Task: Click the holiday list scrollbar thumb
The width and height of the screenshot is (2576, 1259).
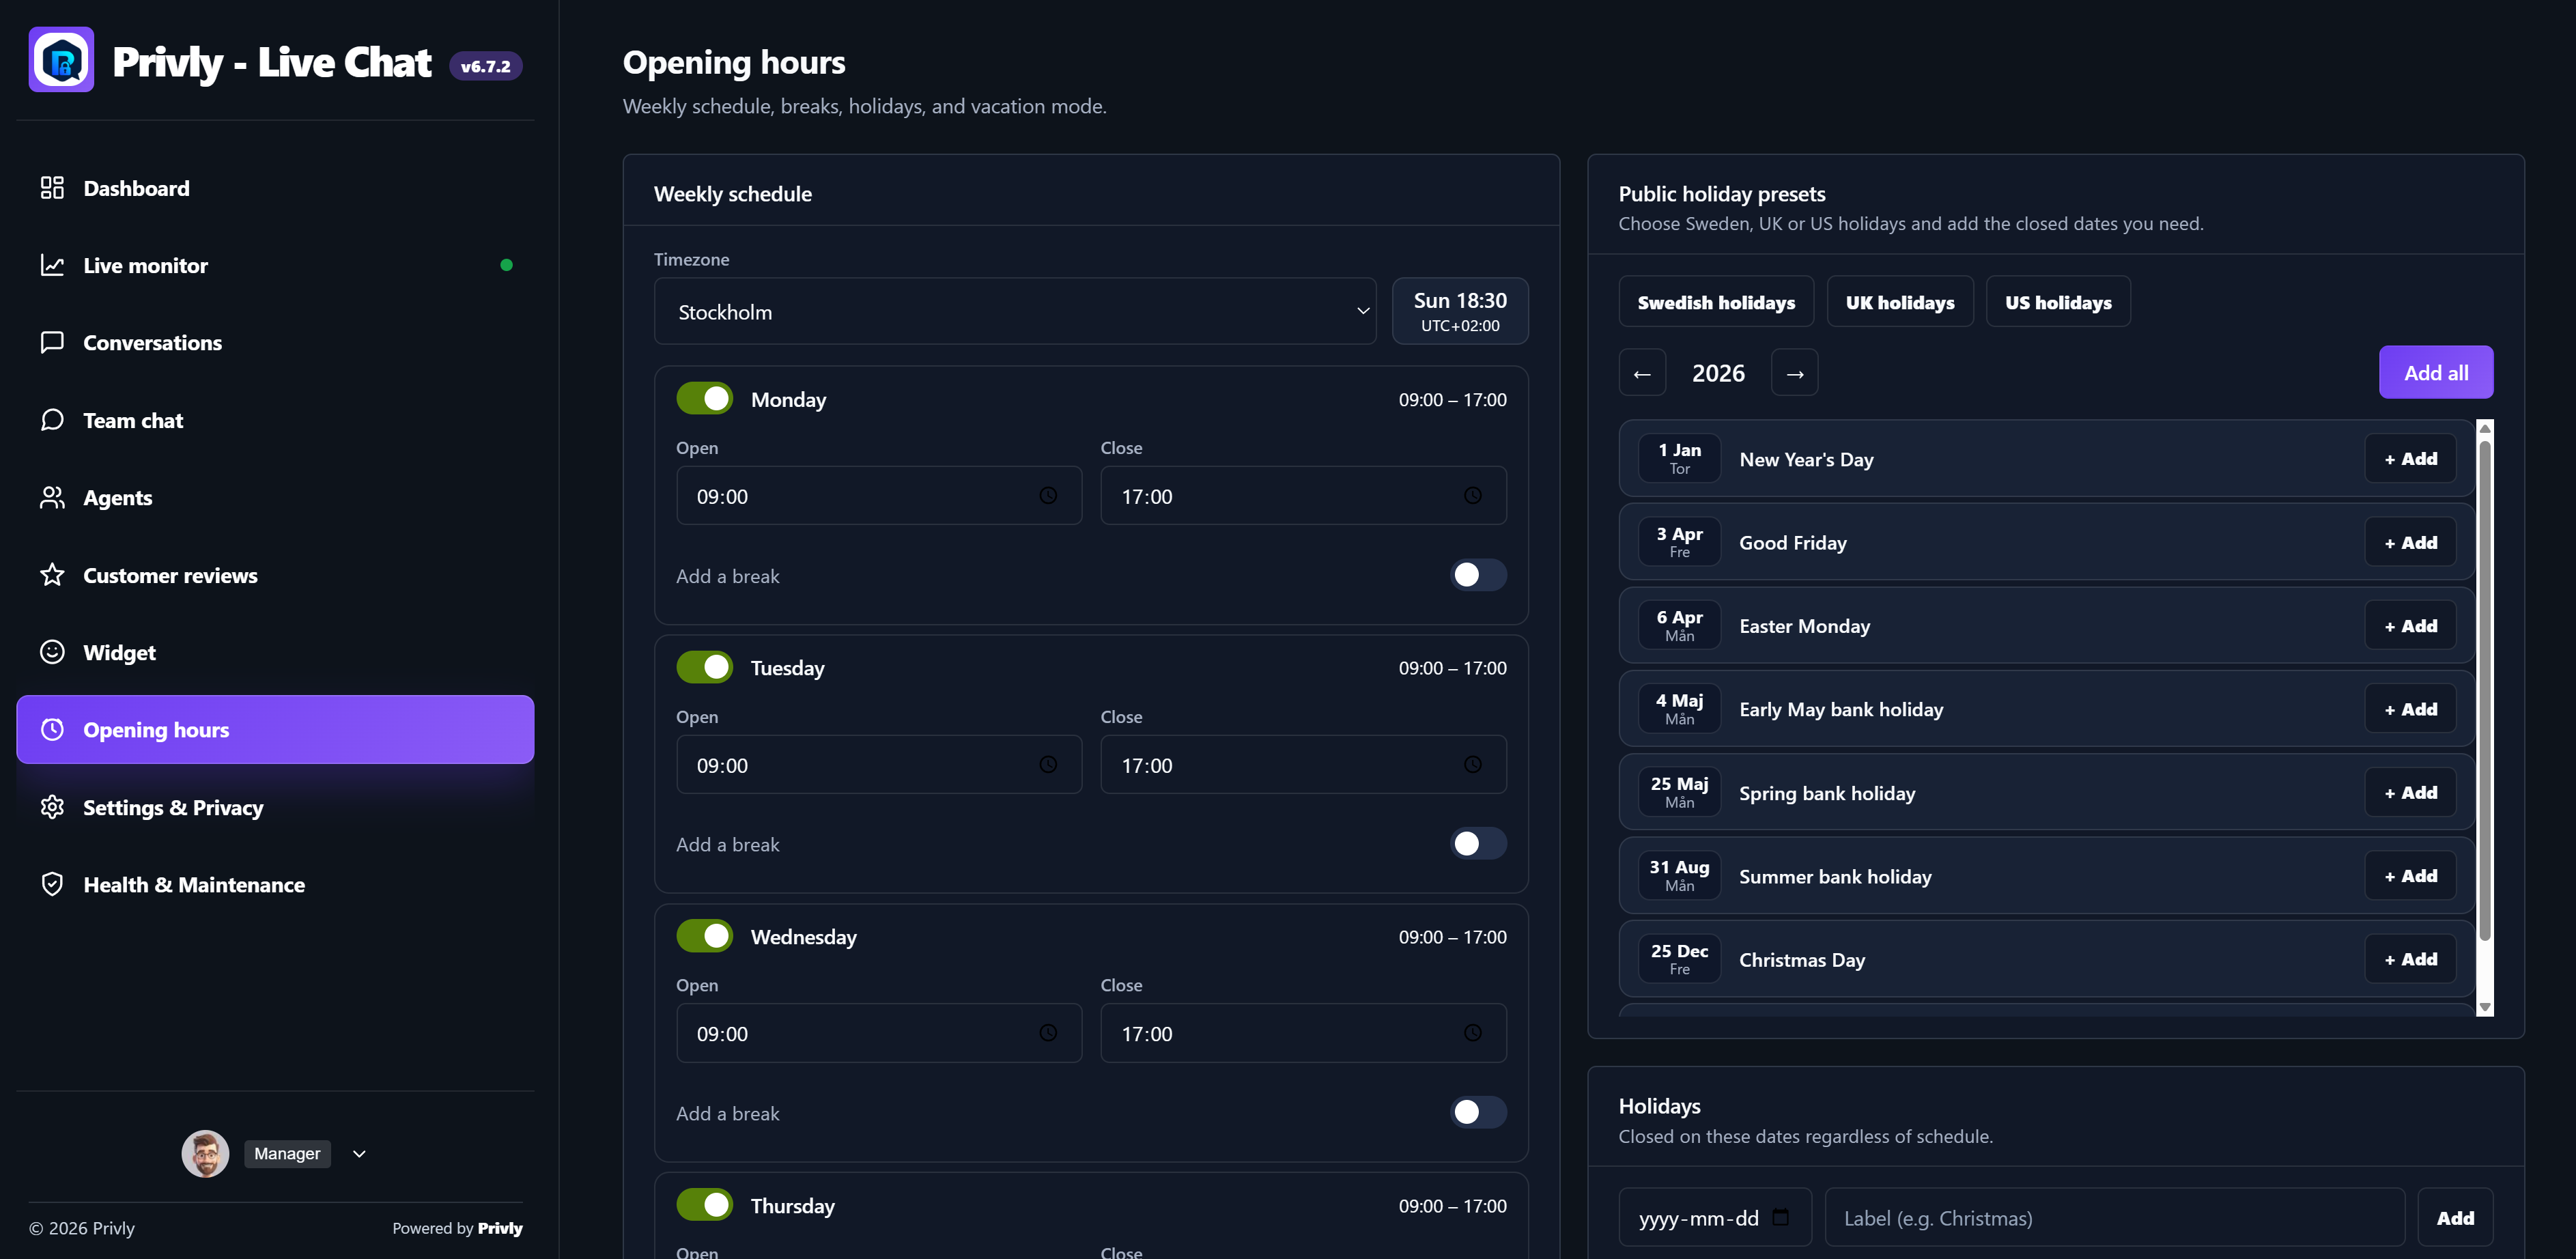Action: [2485, 690]
